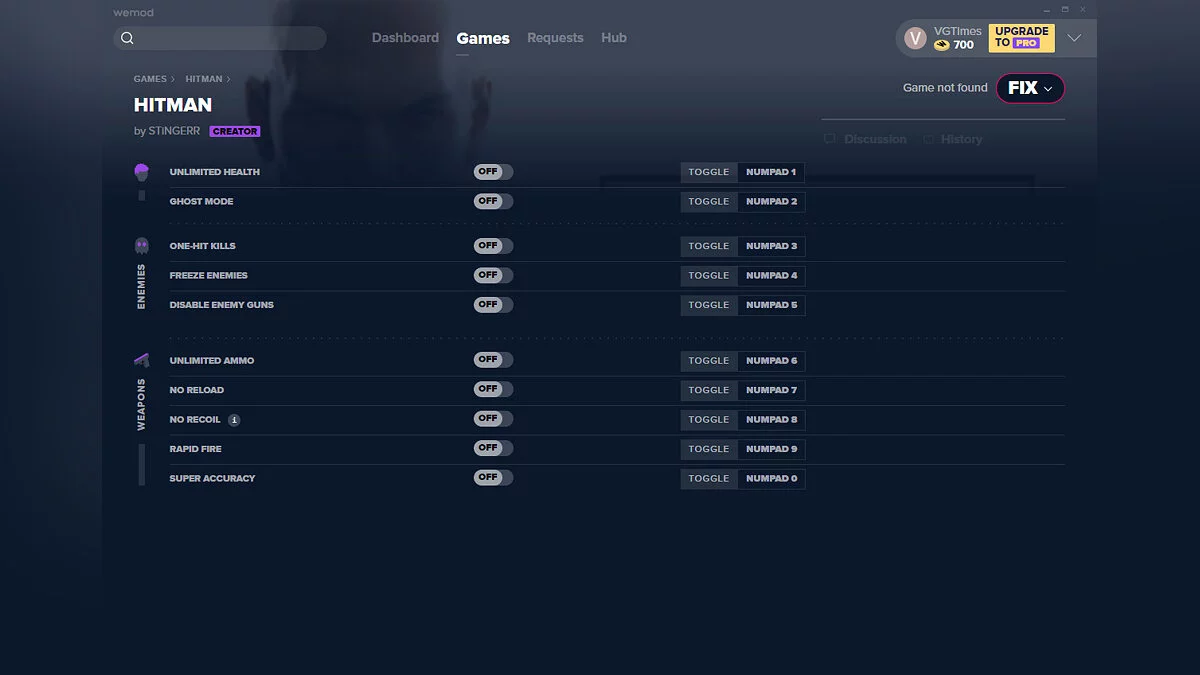Enable Freeze Enemies switch

[493, 275]
